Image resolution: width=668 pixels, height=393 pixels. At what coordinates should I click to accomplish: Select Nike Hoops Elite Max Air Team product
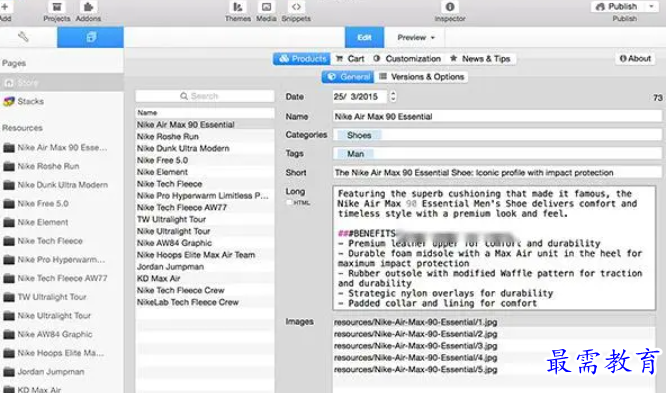(x=205, y=255)
